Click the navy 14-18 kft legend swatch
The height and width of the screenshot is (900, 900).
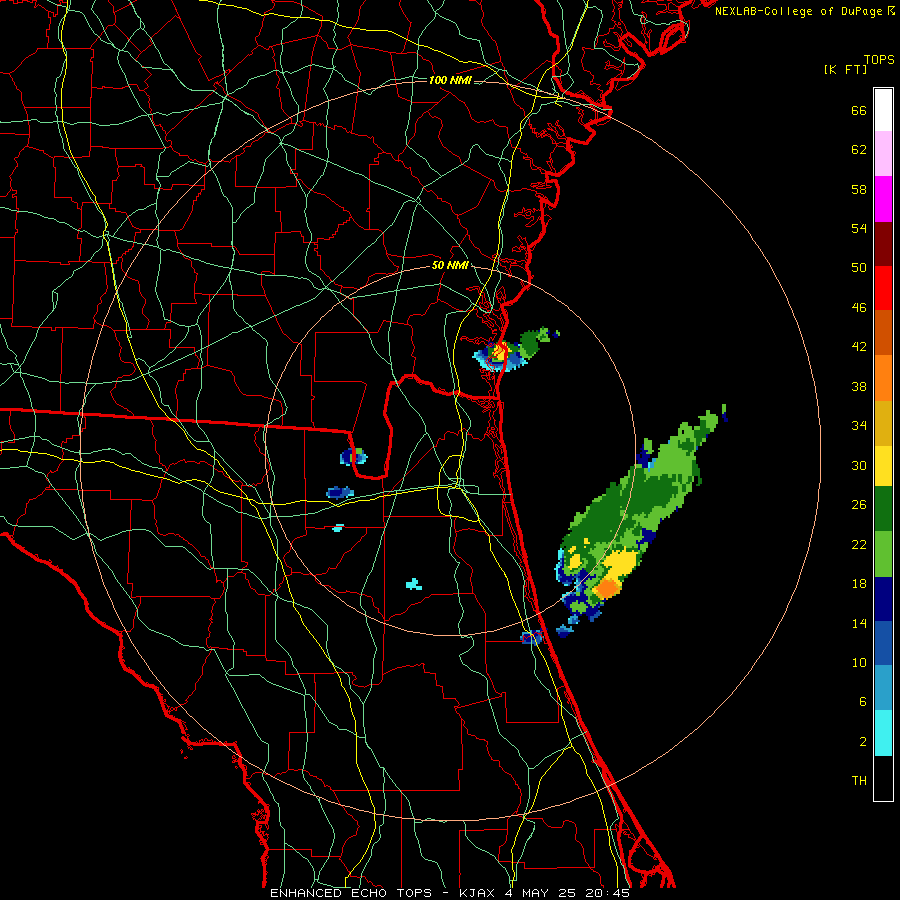click(x=883, y=599)
